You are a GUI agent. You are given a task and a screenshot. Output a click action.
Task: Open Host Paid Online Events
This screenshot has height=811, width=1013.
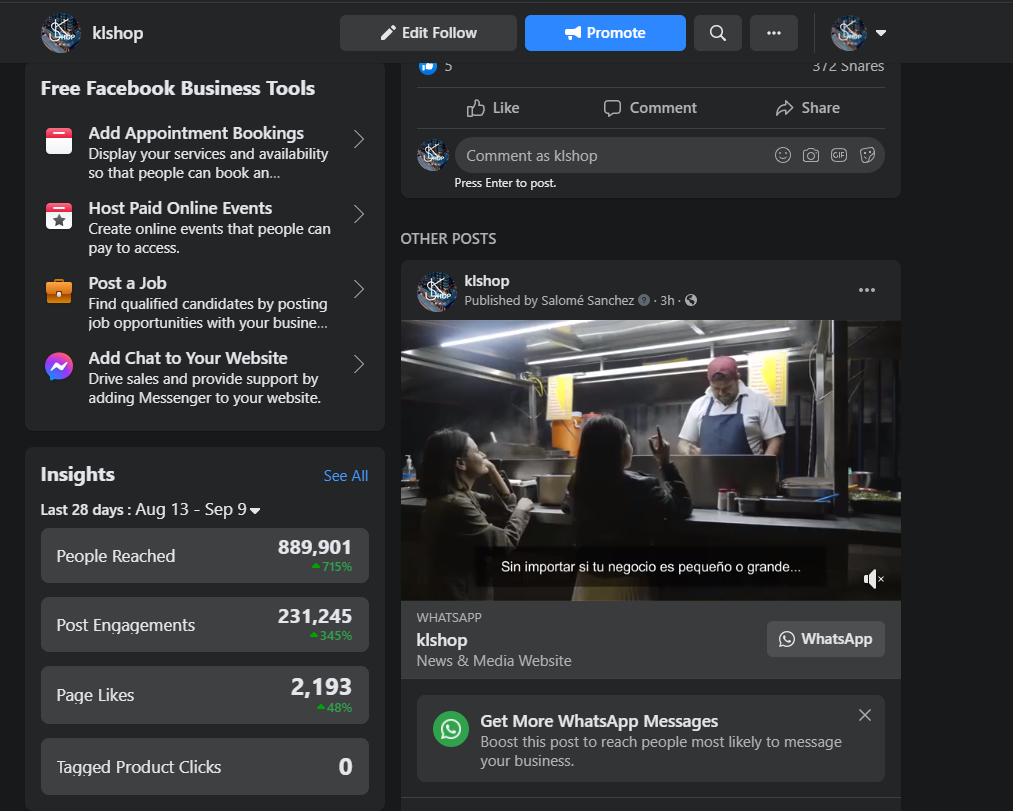pyautogui.click(x=205, y=227)
